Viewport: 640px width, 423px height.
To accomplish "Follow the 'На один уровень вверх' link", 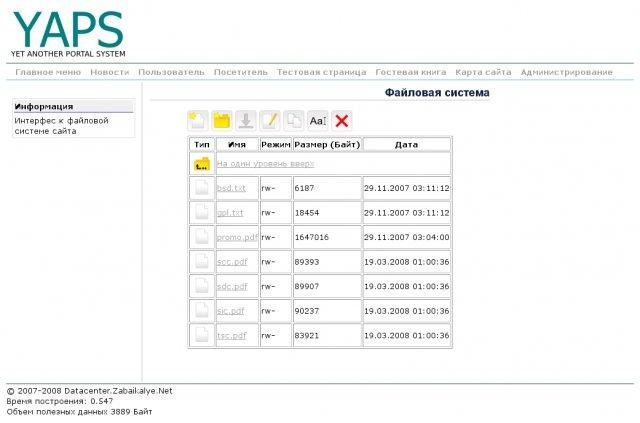I will [265, 164].
